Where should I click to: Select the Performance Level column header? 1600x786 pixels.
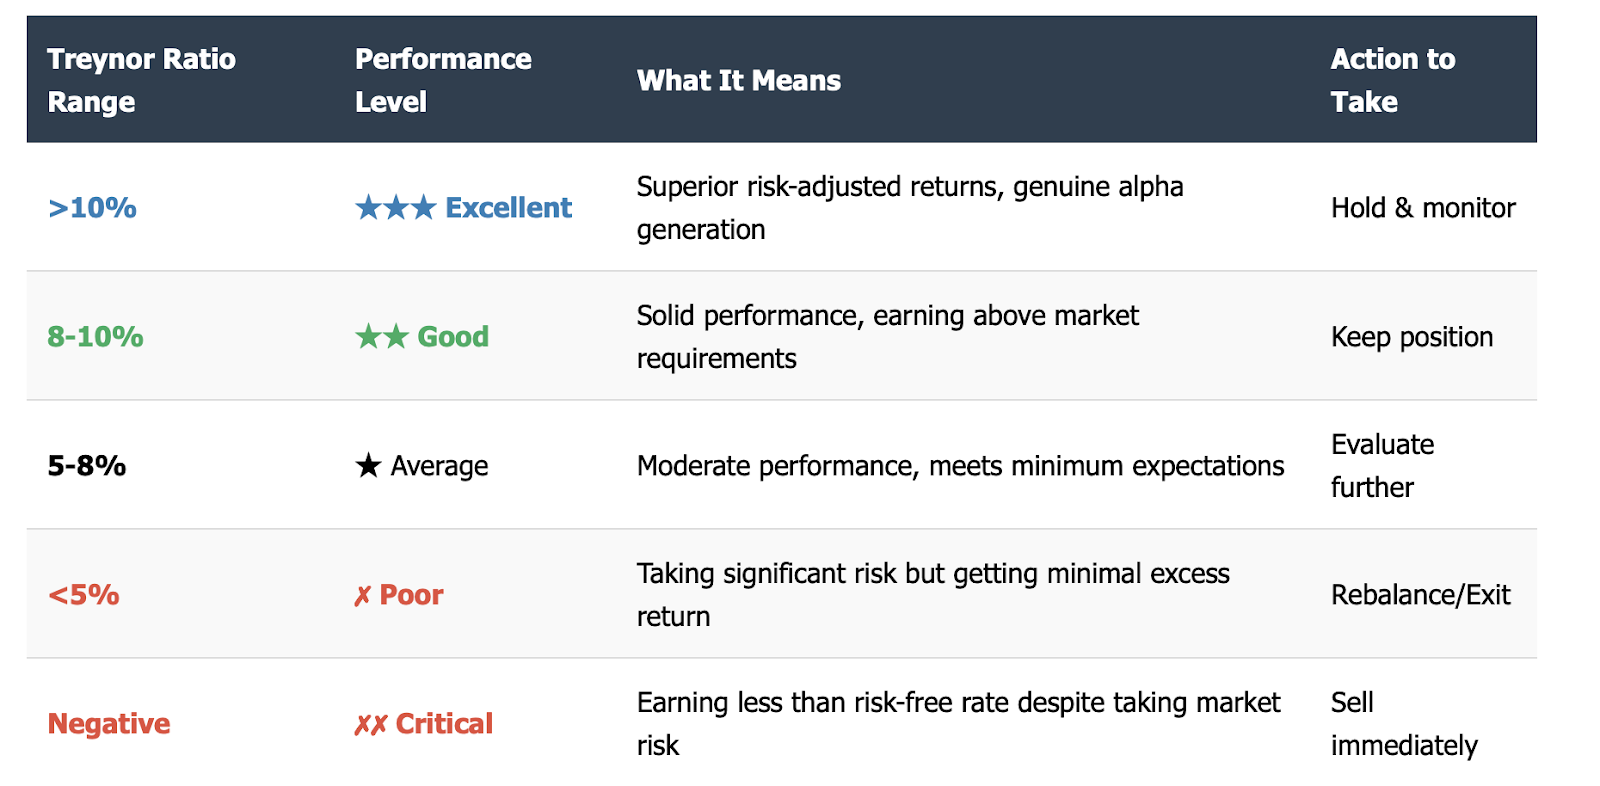[443, 80]
